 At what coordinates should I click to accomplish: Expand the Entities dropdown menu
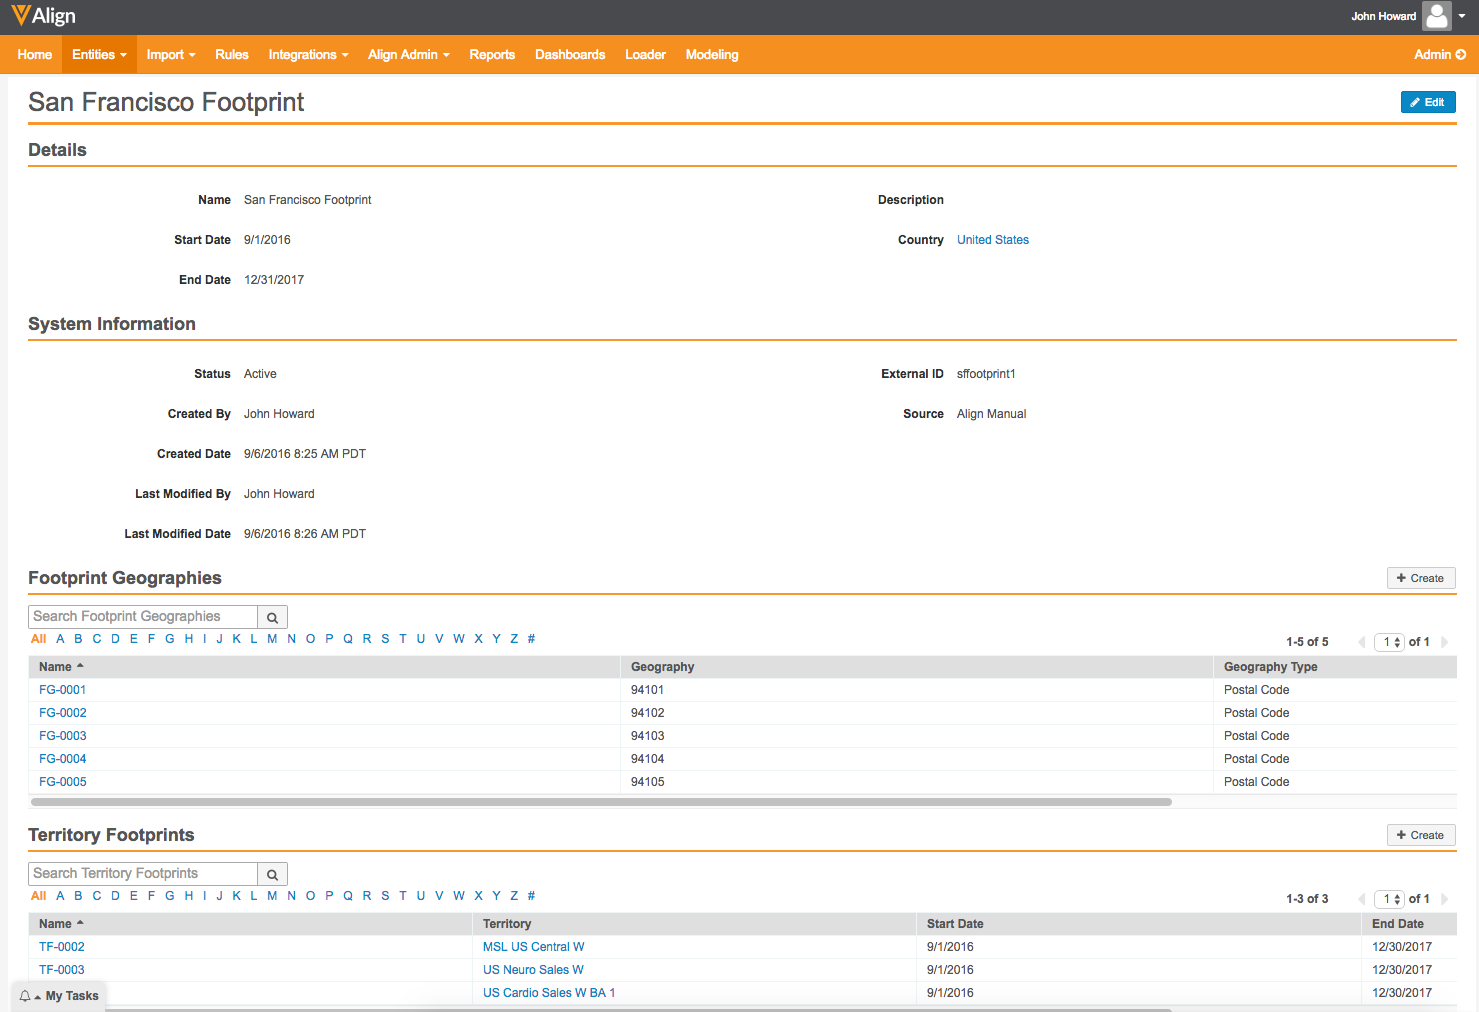99,55
